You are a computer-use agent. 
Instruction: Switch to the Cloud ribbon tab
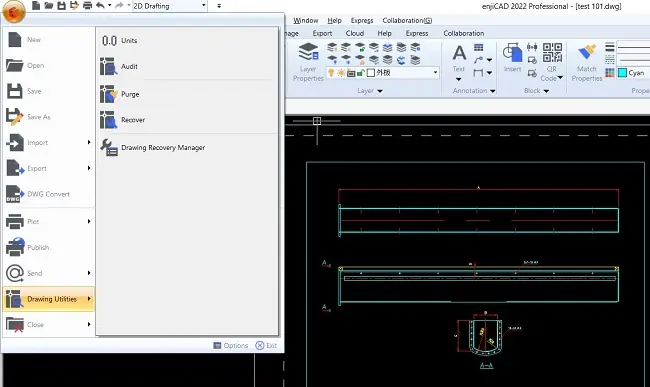tap(354, 33)
